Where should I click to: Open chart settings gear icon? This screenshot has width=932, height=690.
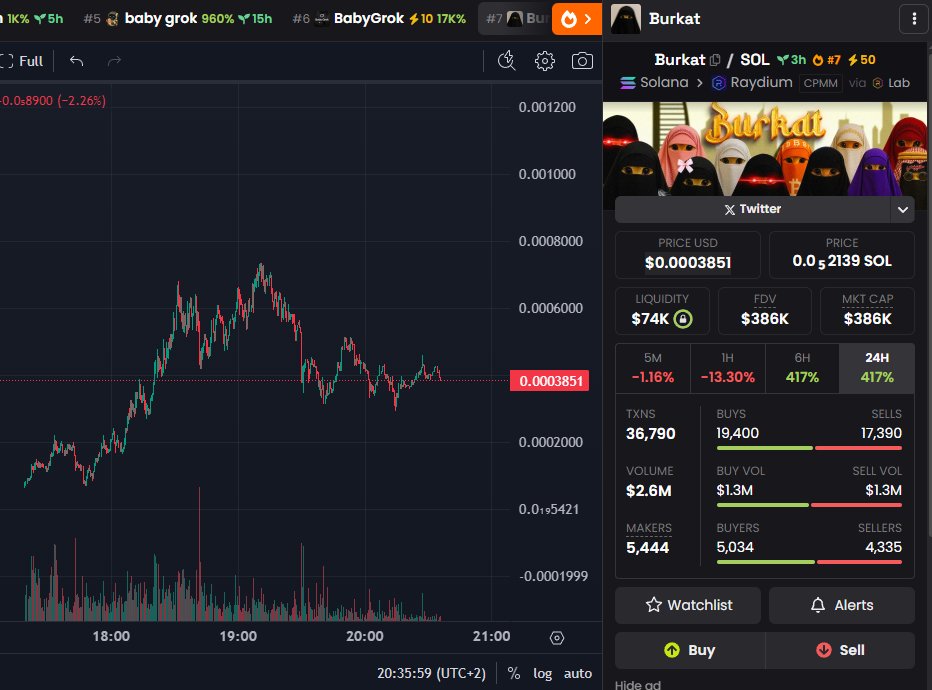click(x=544, y=61)
